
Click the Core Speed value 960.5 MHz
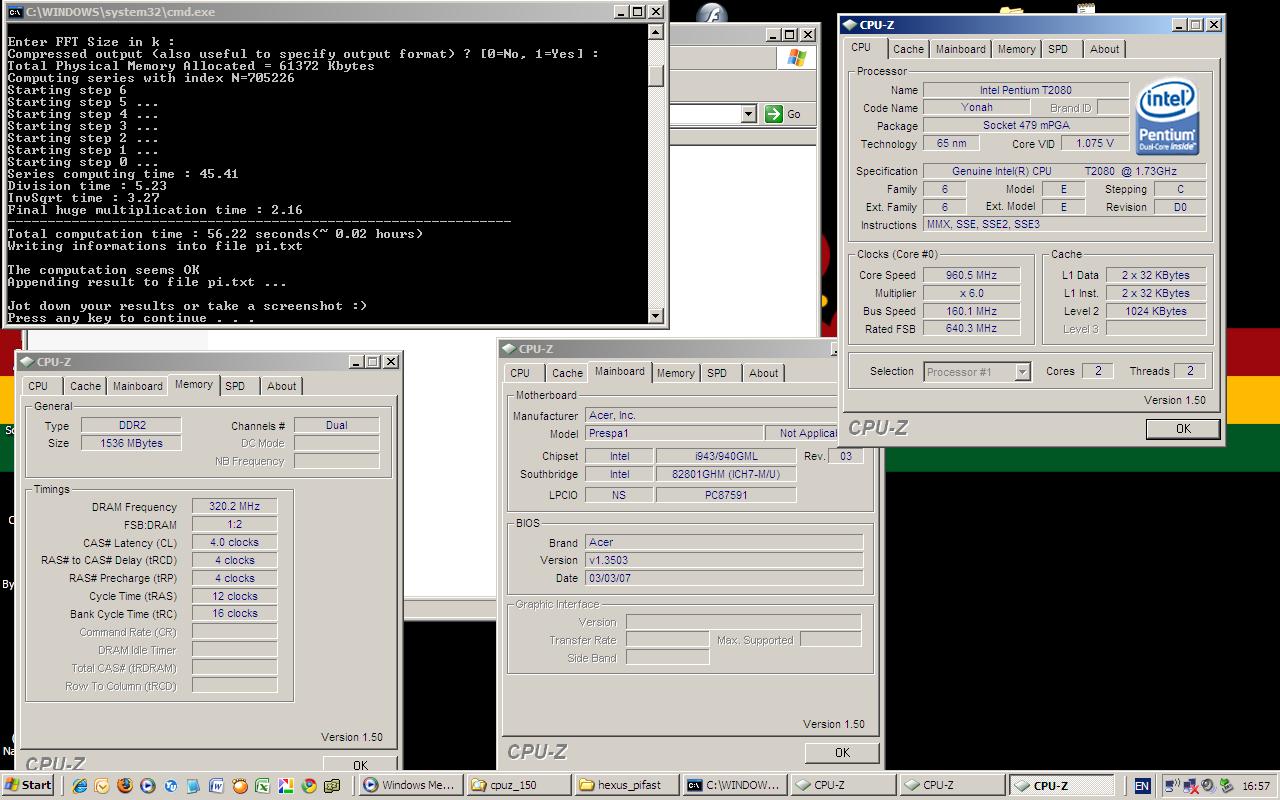[x=972, y=275]
